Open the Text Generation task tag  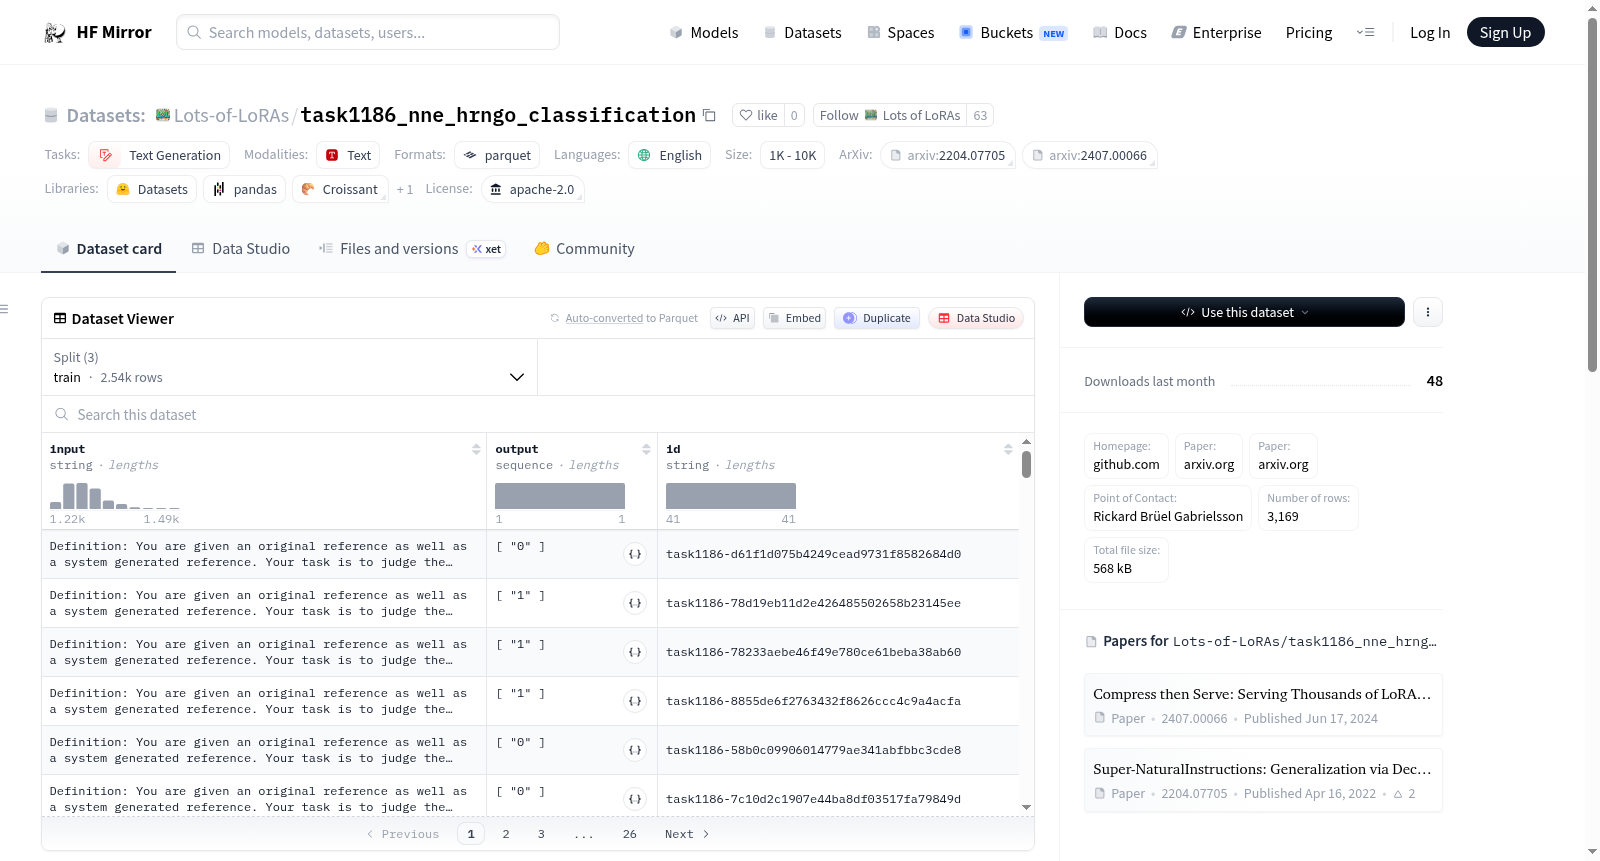point(160,155)
